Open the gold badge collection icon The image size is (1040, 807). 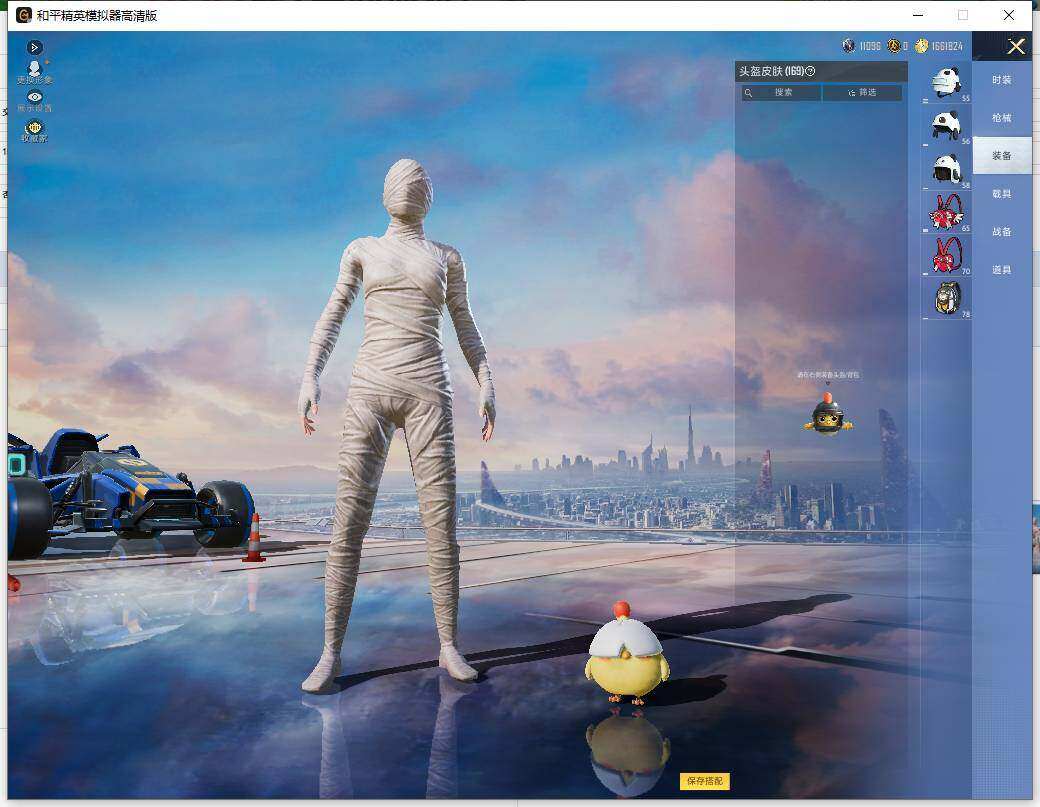coord(34,131)
